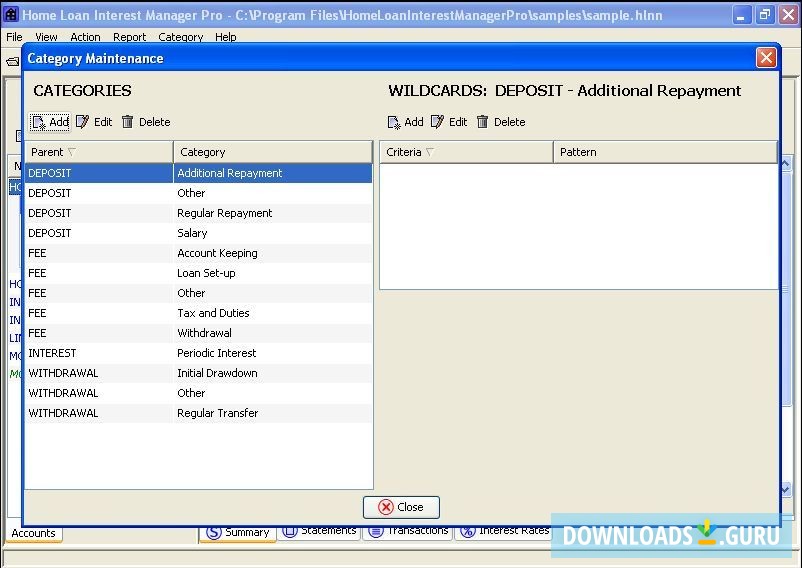Image resolution: width=802 pixels, height=568 pixels.
Task: Click the house app icon in title bar
Action: pyautogui.click(x=11, y=14)
